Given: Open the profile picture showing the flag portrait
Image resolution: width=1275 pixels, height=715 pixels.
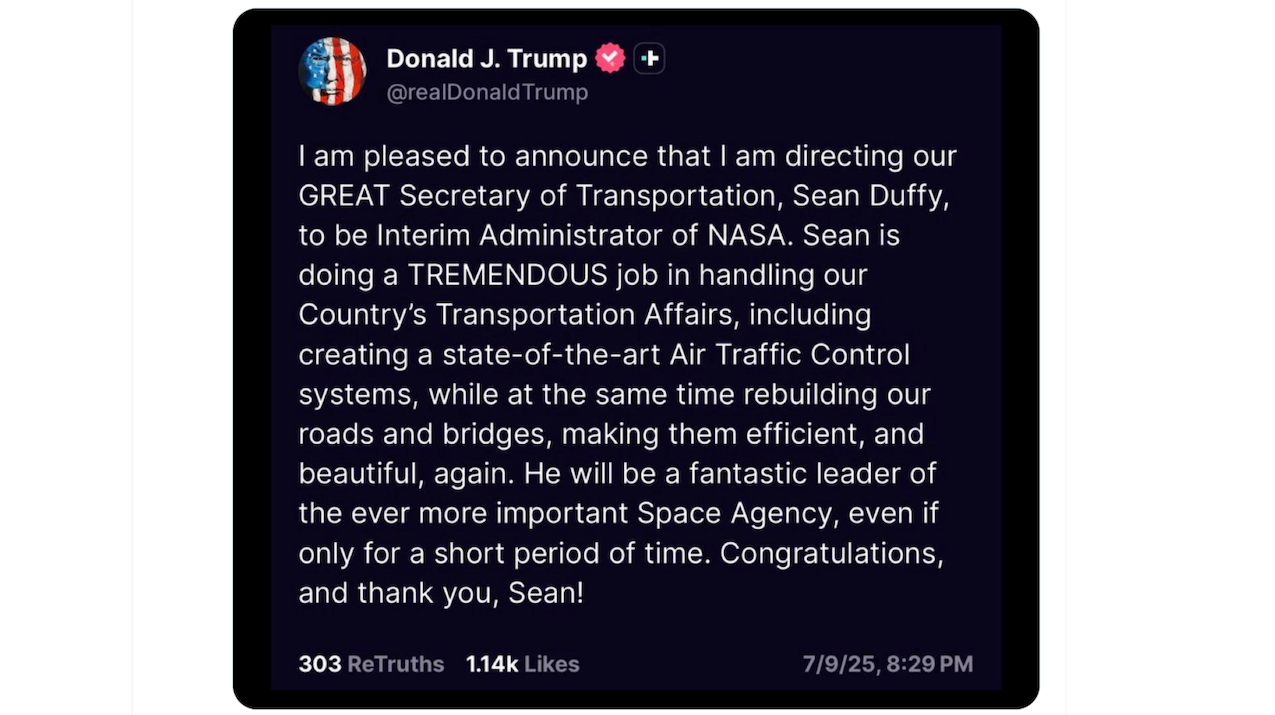Looking at the screenshot, I should tap(332, 71).
